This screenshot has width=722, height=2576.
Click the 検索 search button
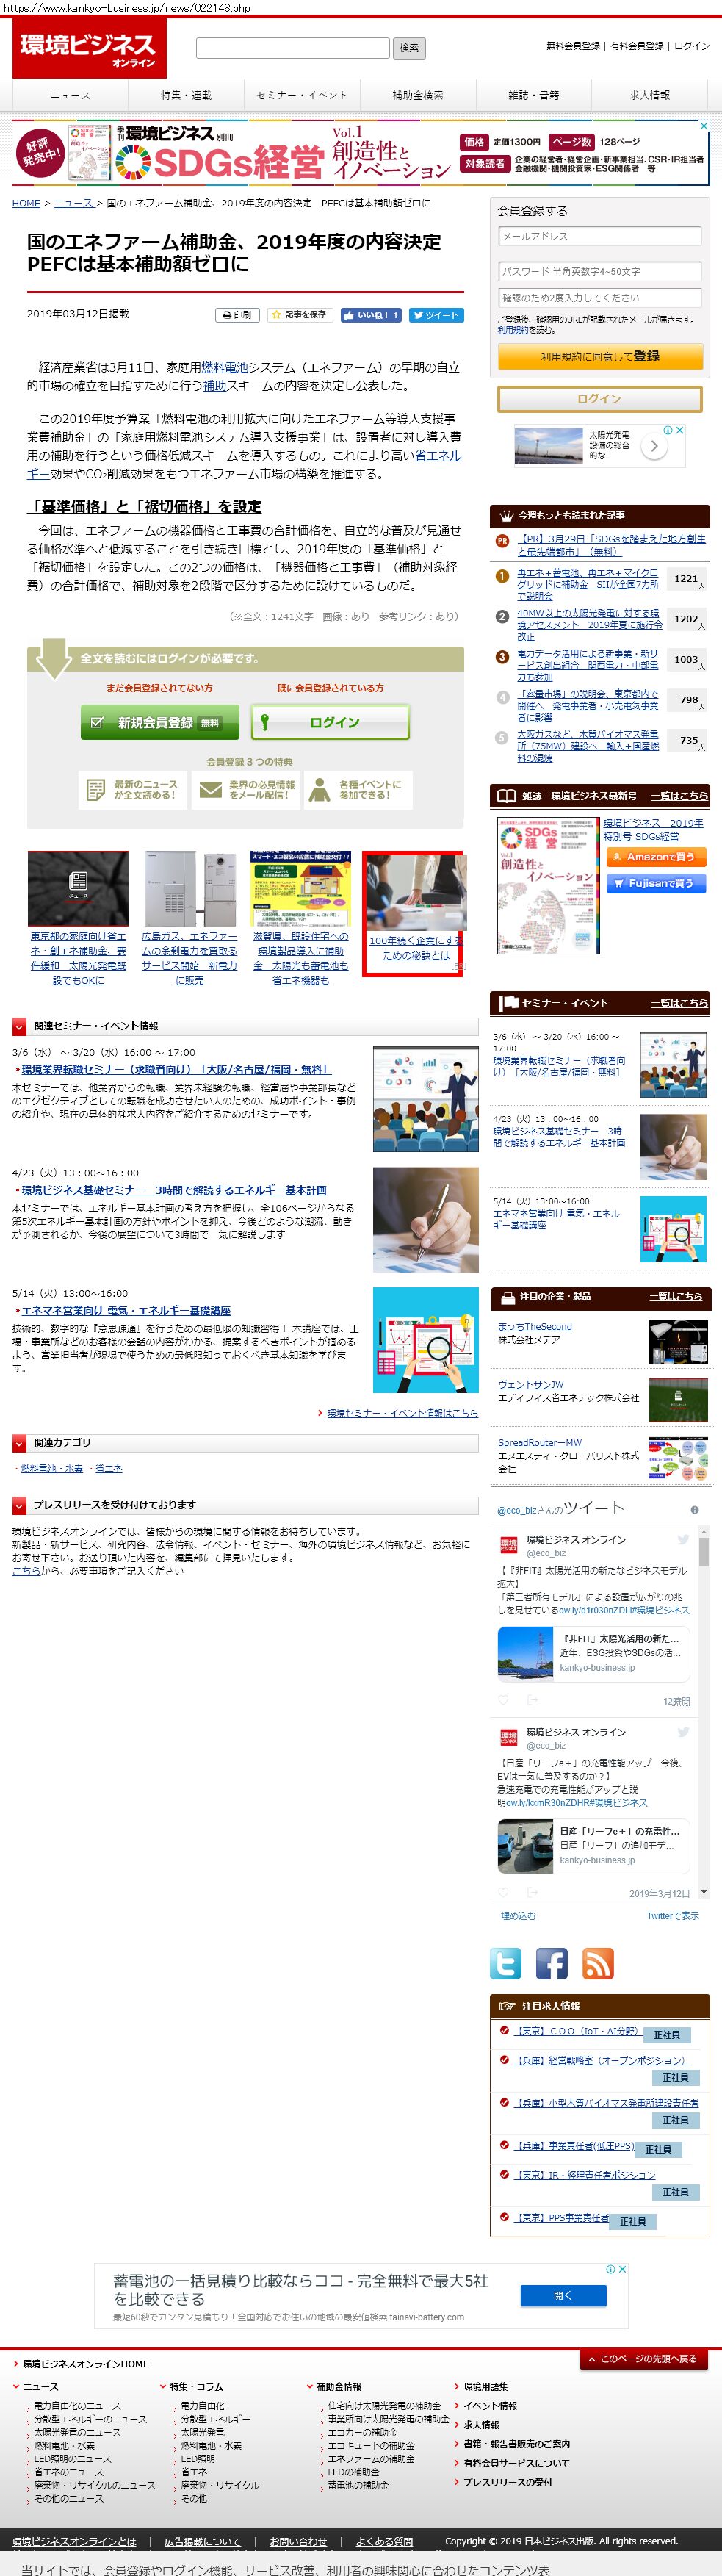pos(410,48)
